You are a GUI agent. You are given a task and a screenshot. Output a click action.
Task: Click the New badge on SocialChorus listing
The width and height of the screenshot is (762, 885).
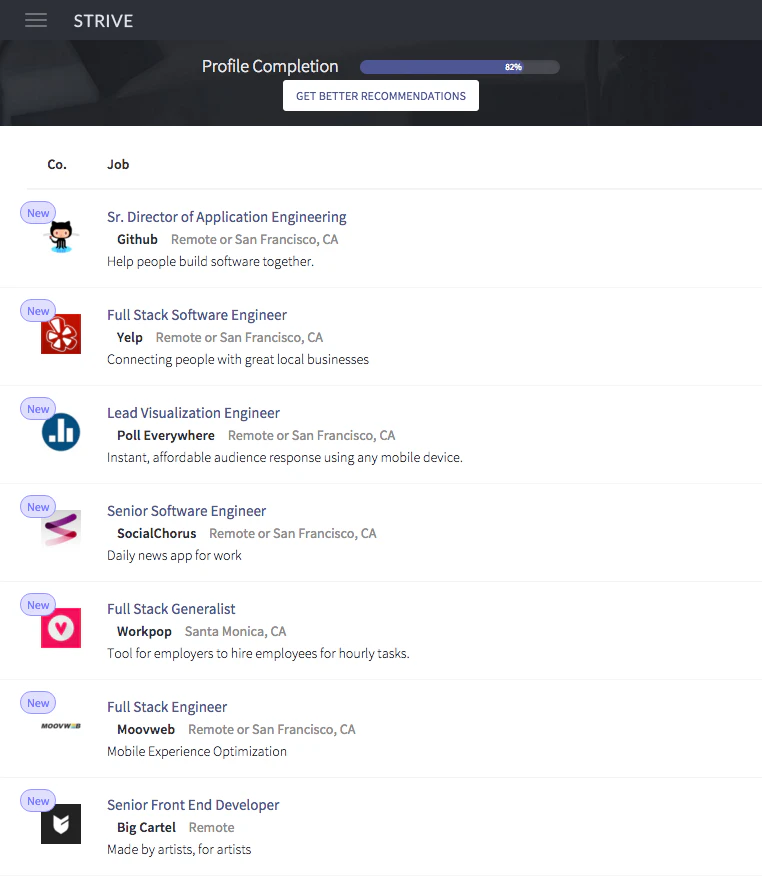38,507
